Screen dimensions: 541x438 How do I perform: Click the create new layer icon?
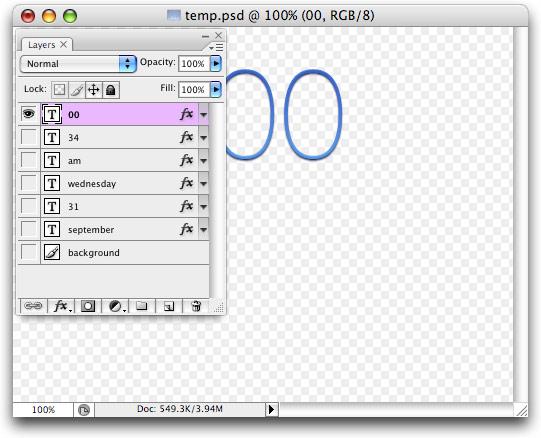click(169, 306)
